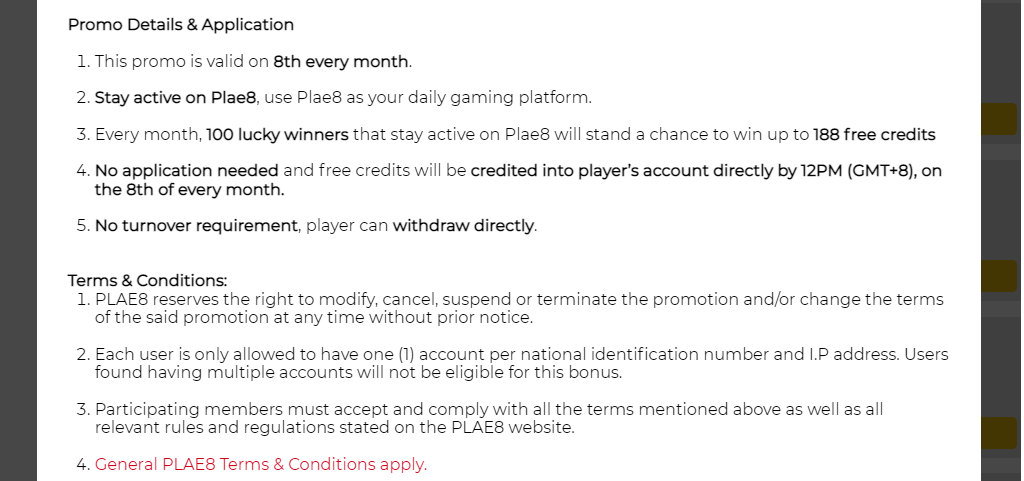Click the top yellow button behind the modal

coord(1000,120)
